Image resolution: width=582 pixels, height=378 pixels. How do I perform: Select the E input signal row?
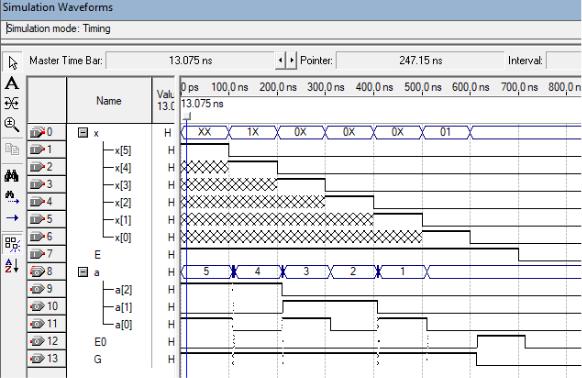(97, 255)
